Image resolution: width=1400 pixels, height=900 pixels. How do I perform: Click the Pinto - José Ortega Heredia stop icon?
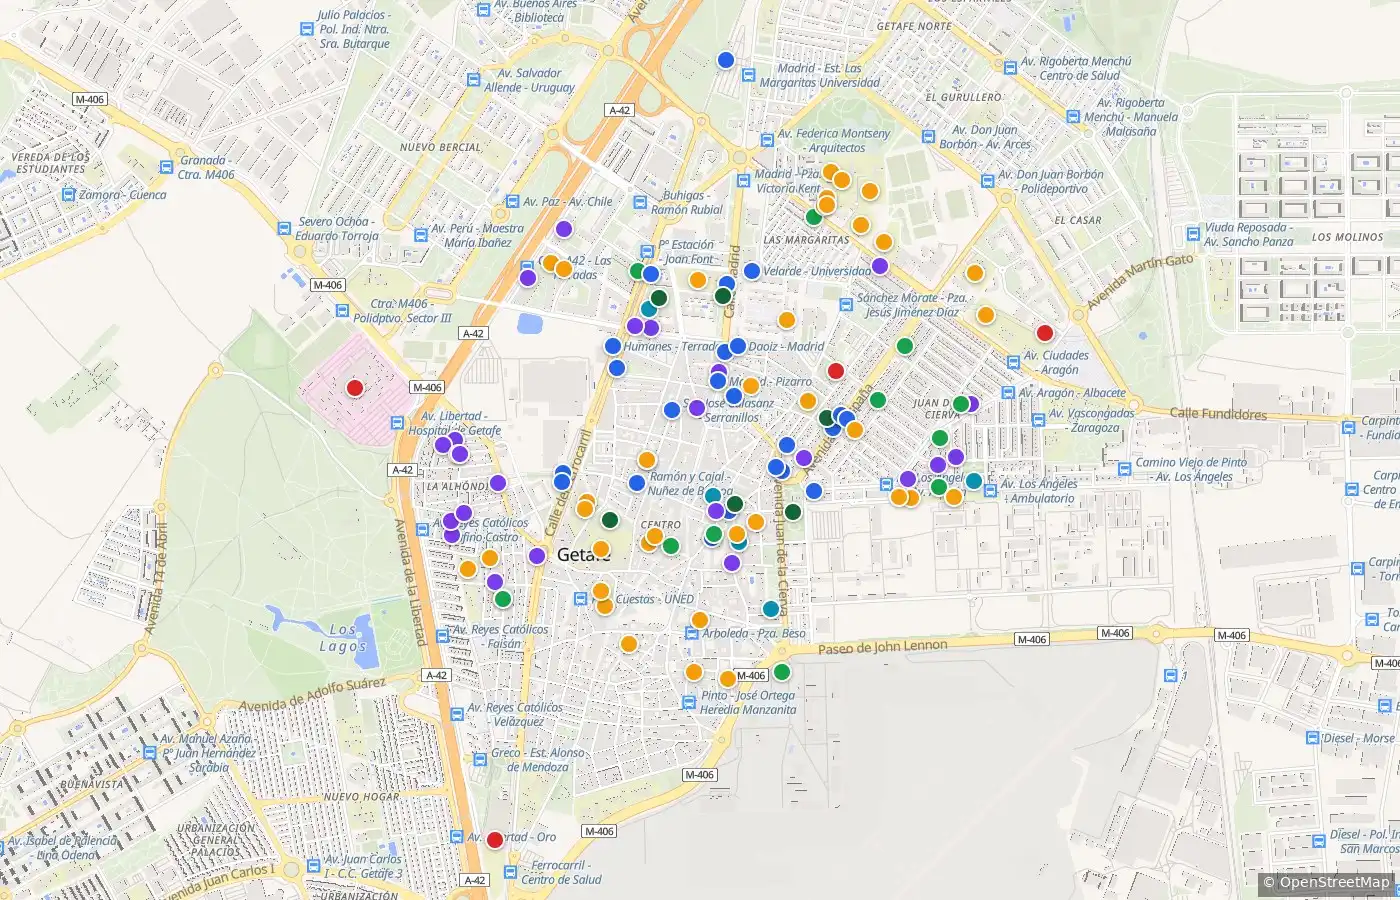click(688, 703)
